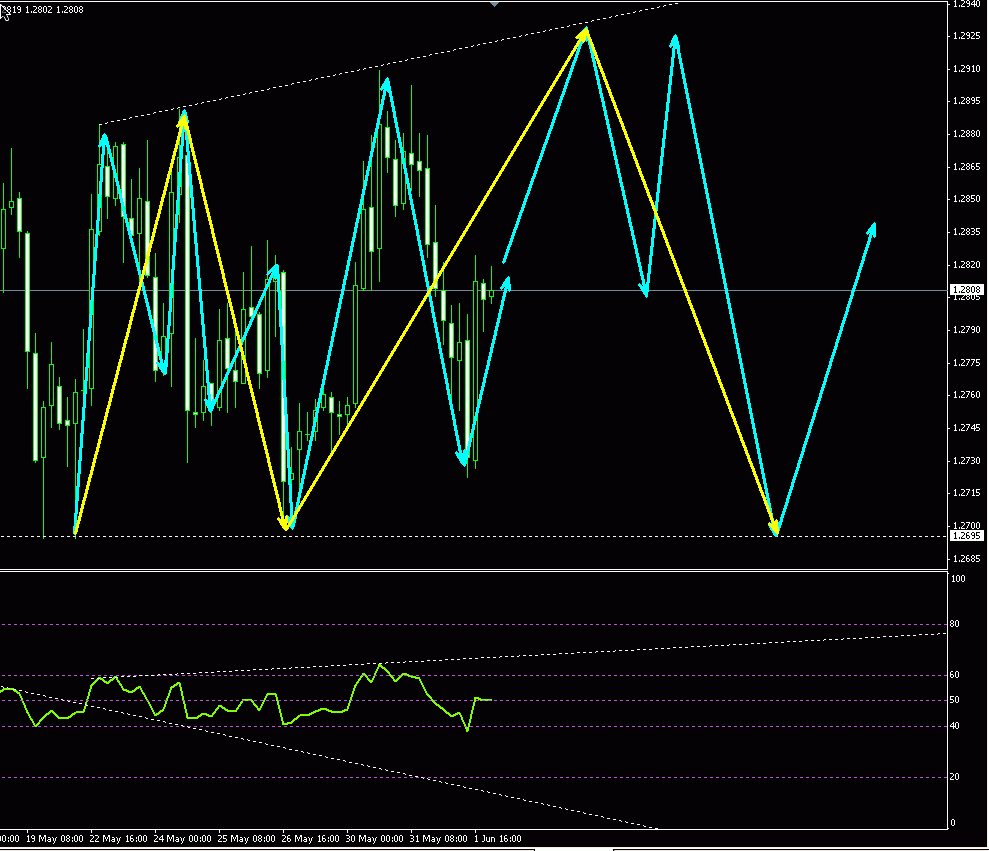Image resolution: width=989 pixels, height=851 pixels.
Task: Click the indicator level 50 label
Action: (955, 700)
